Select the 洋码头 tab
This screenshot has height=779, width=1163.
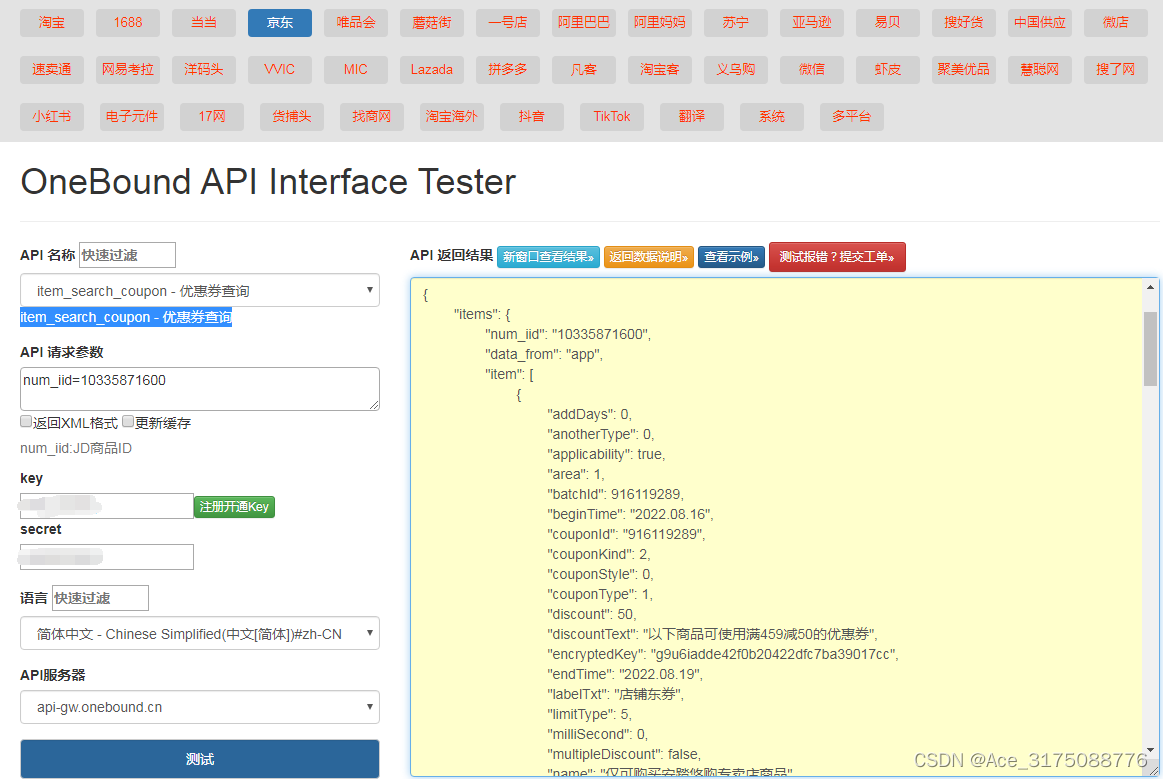point(204,70)
